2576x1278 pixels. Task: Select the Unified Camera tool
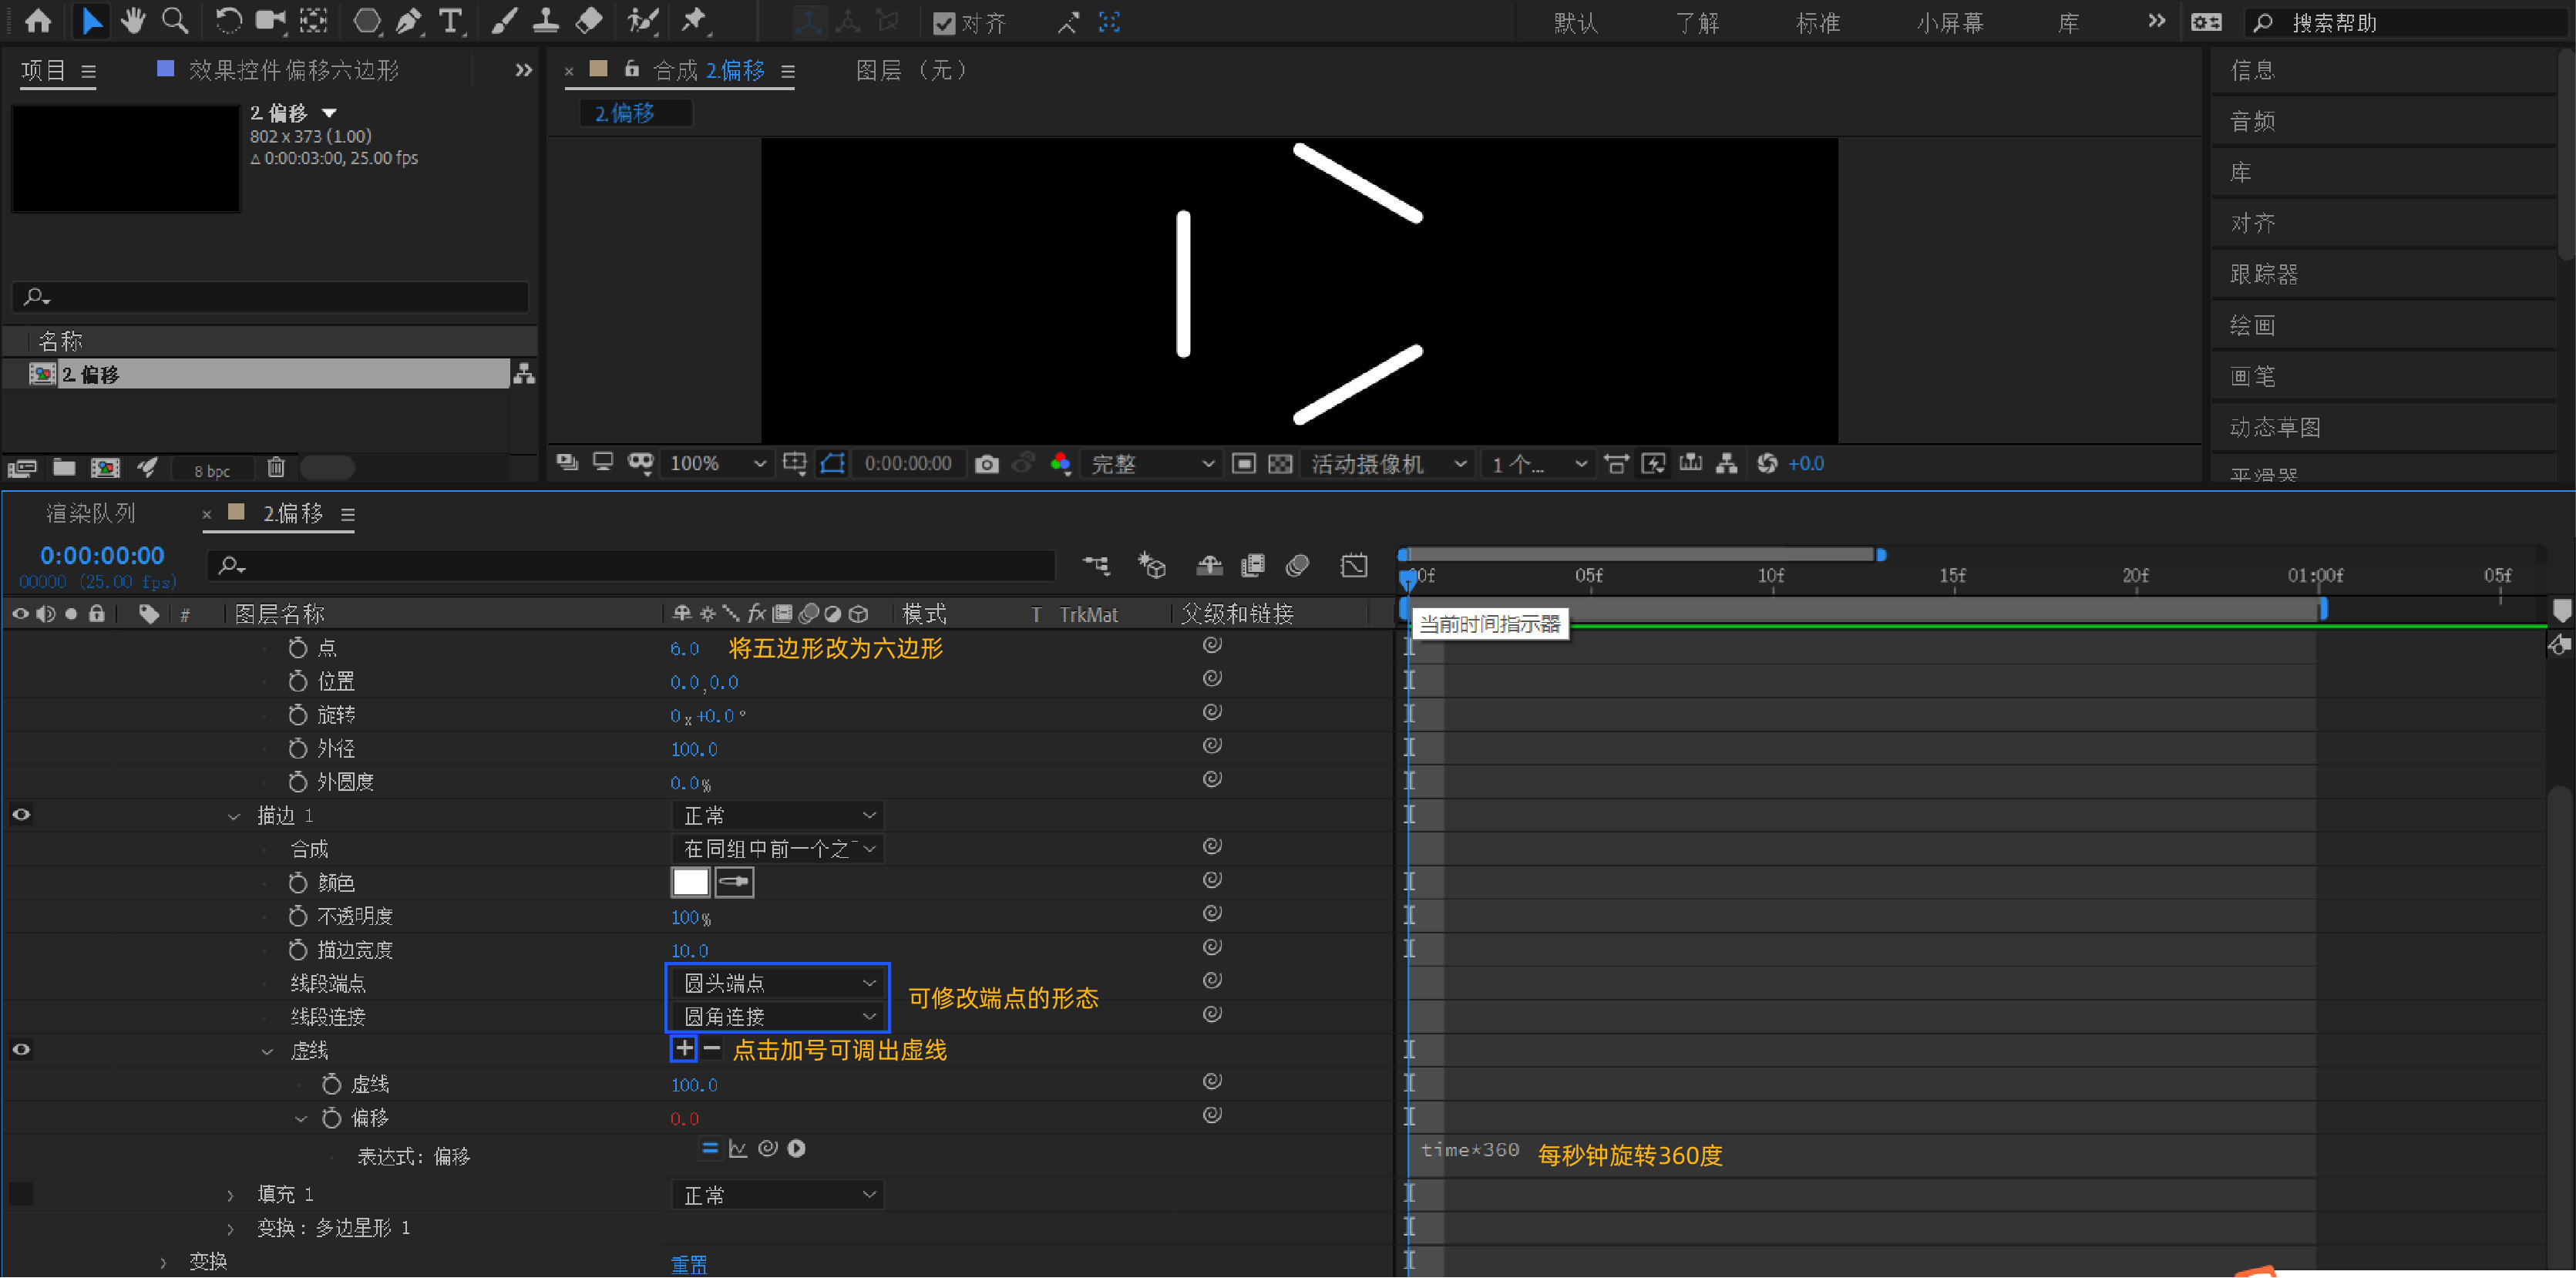click(271, 21)
